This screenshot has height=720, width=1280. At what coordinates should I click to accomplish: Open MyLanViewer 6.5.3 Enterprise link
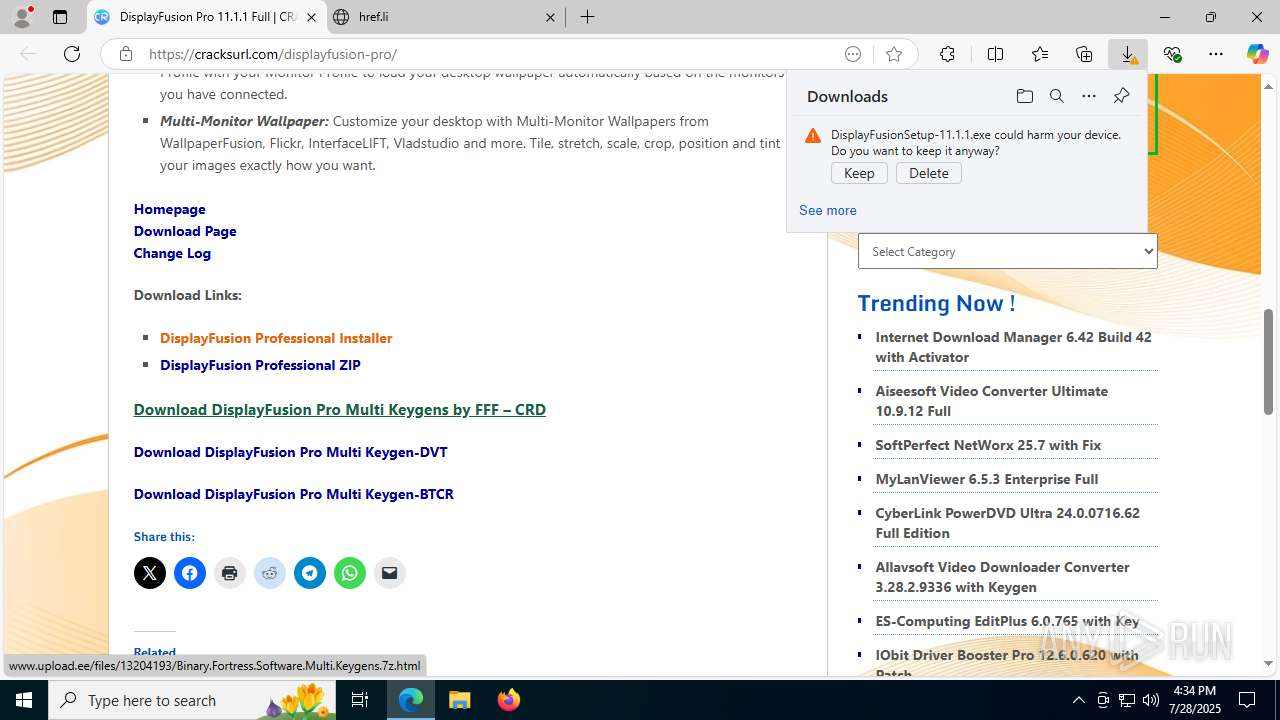987,479
